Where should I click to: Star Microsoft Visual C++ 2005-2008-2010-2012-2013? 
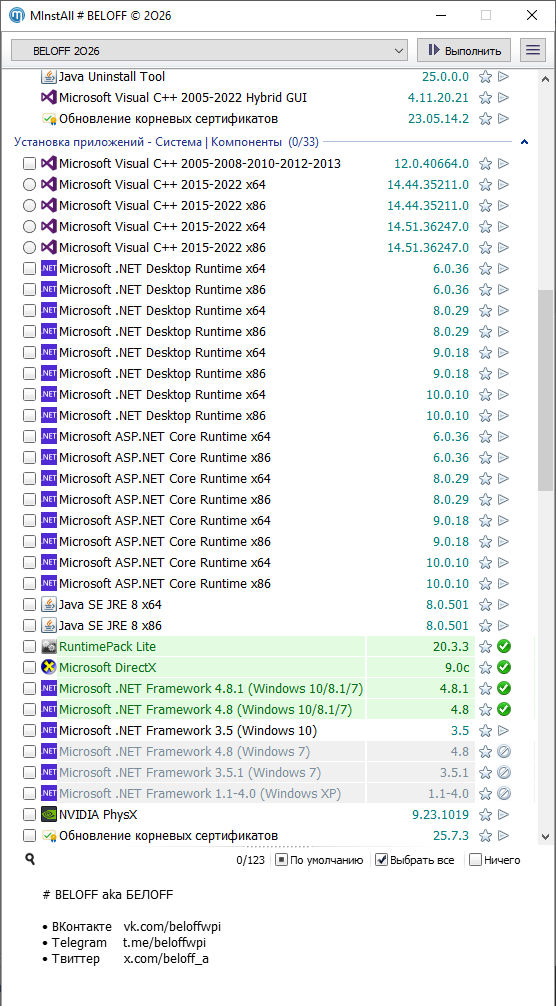pyautogui.click(x=486, y=164)
